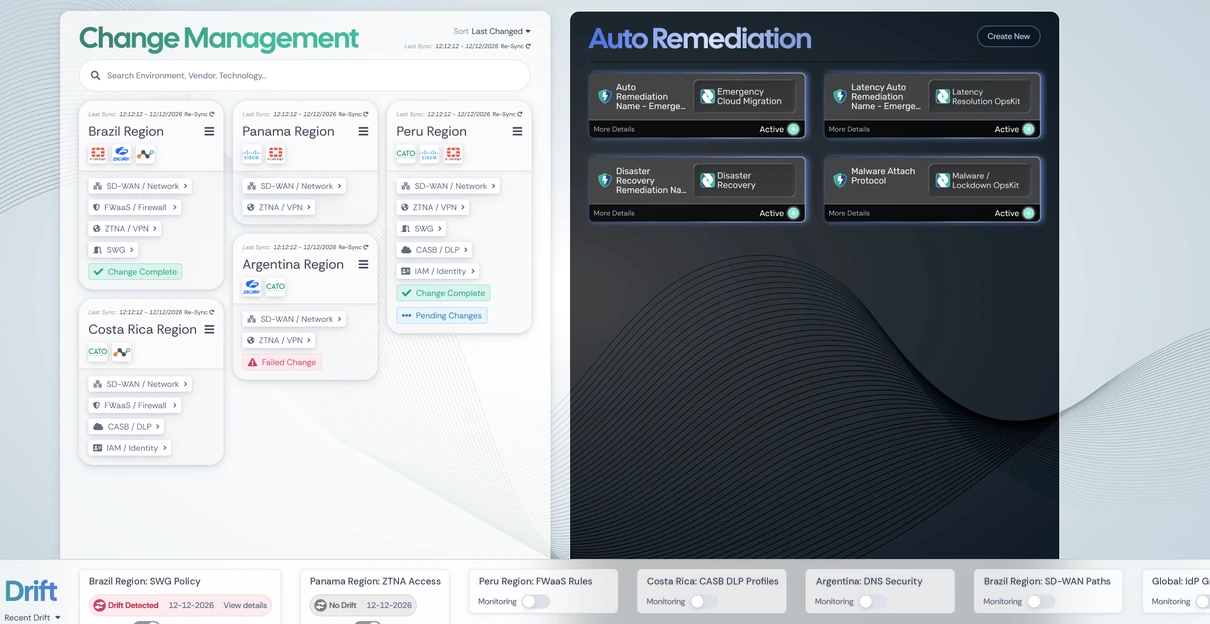Expand SWG in Brazil Region
Image resolution: width=1210 pixels, height=624 pixels.
(112, 250)
